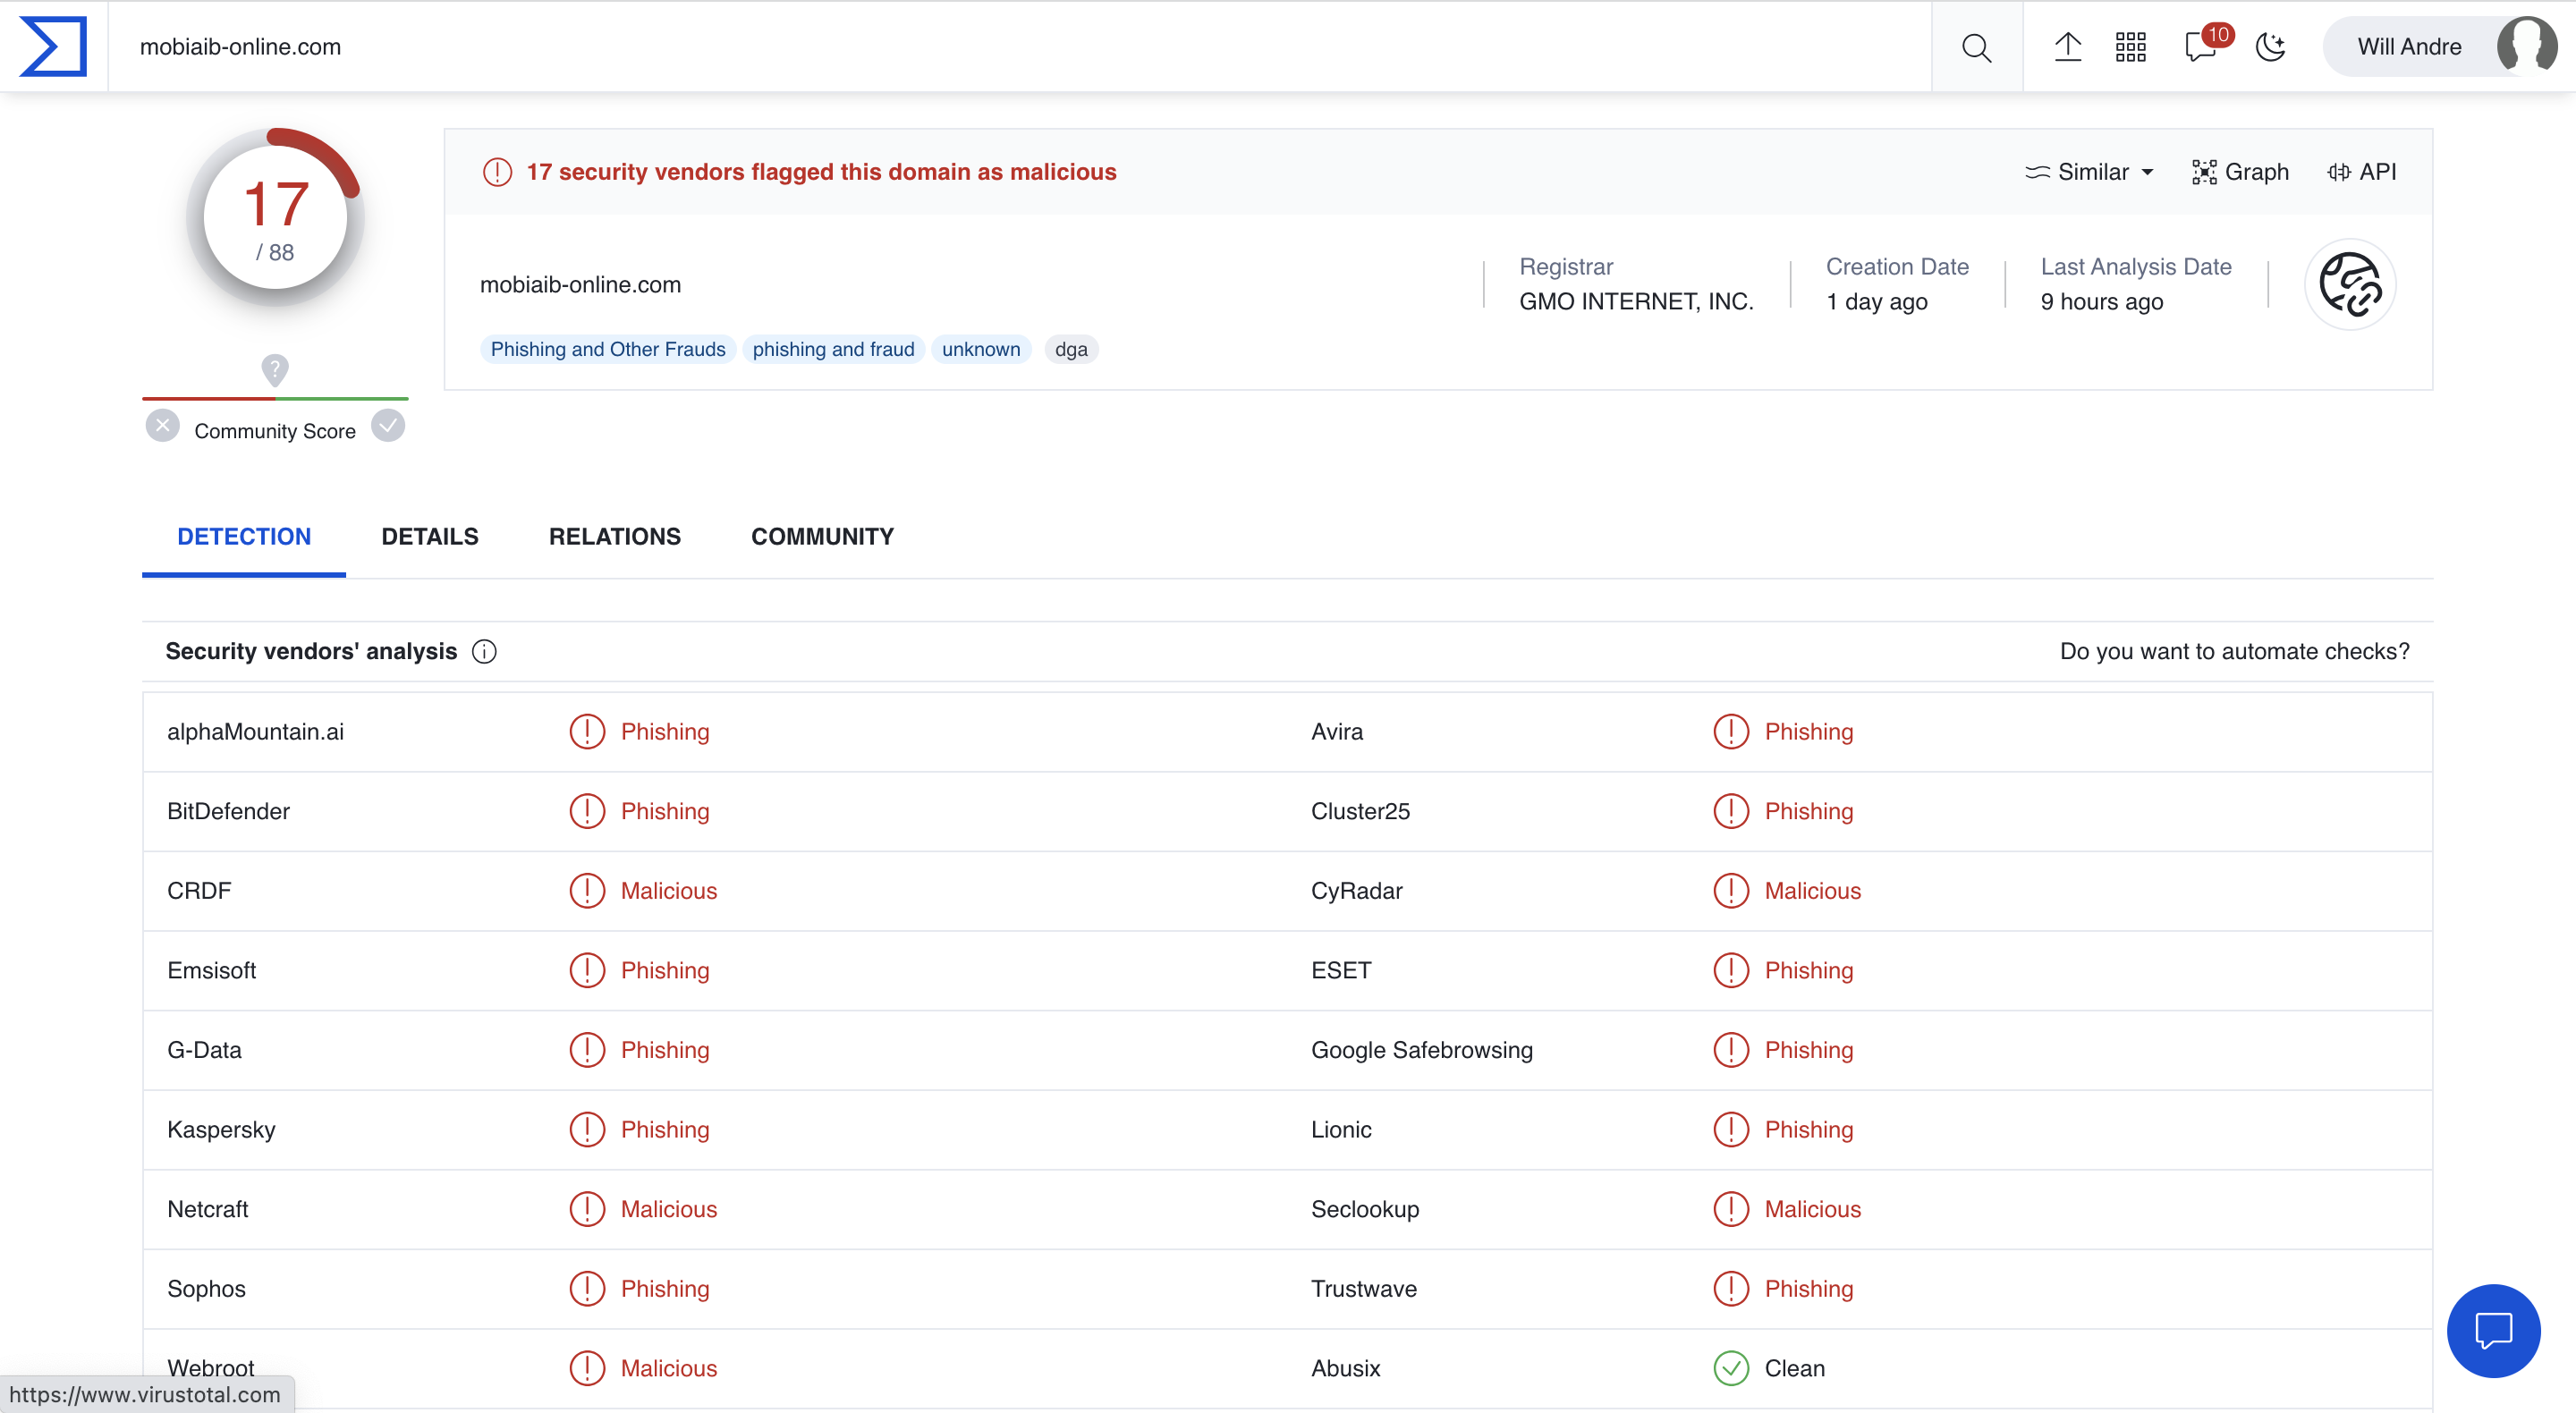Click the search magnifier icon
2576x1413 pixels.
[1976, 47]
